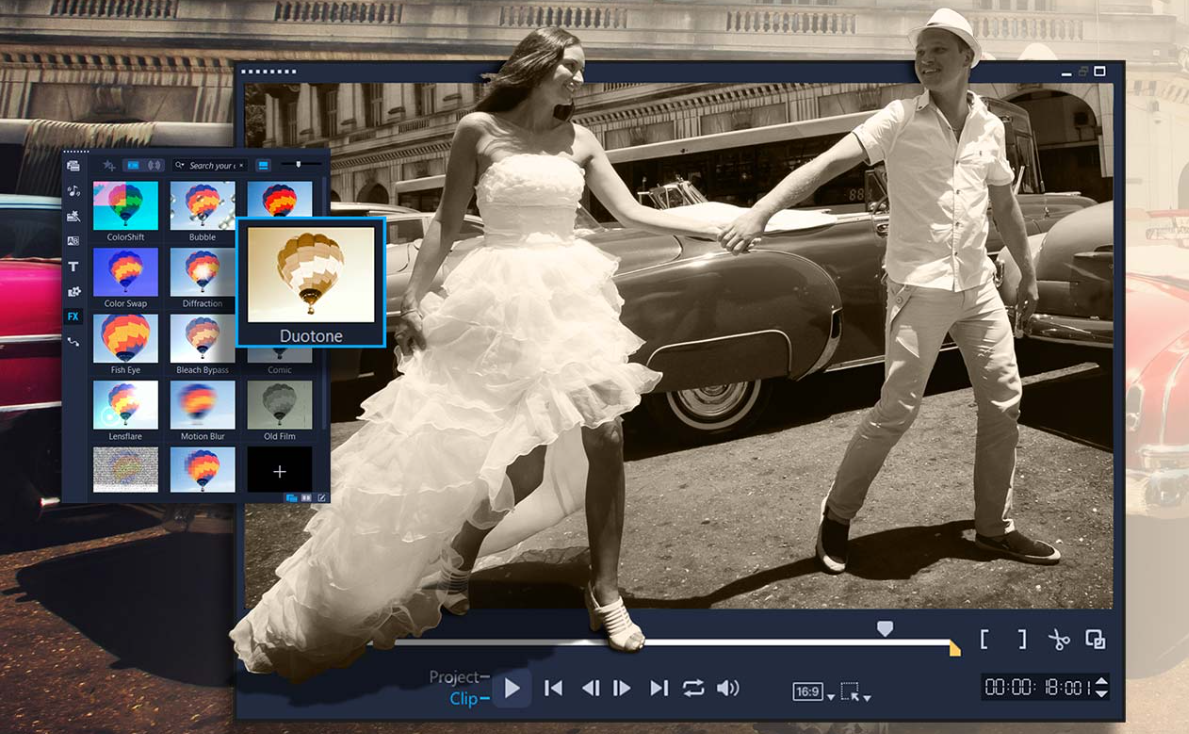The width and height of the screenshot is (1189, 734).
Task: Set the mark-in left bracket
Action: (985, 640)
